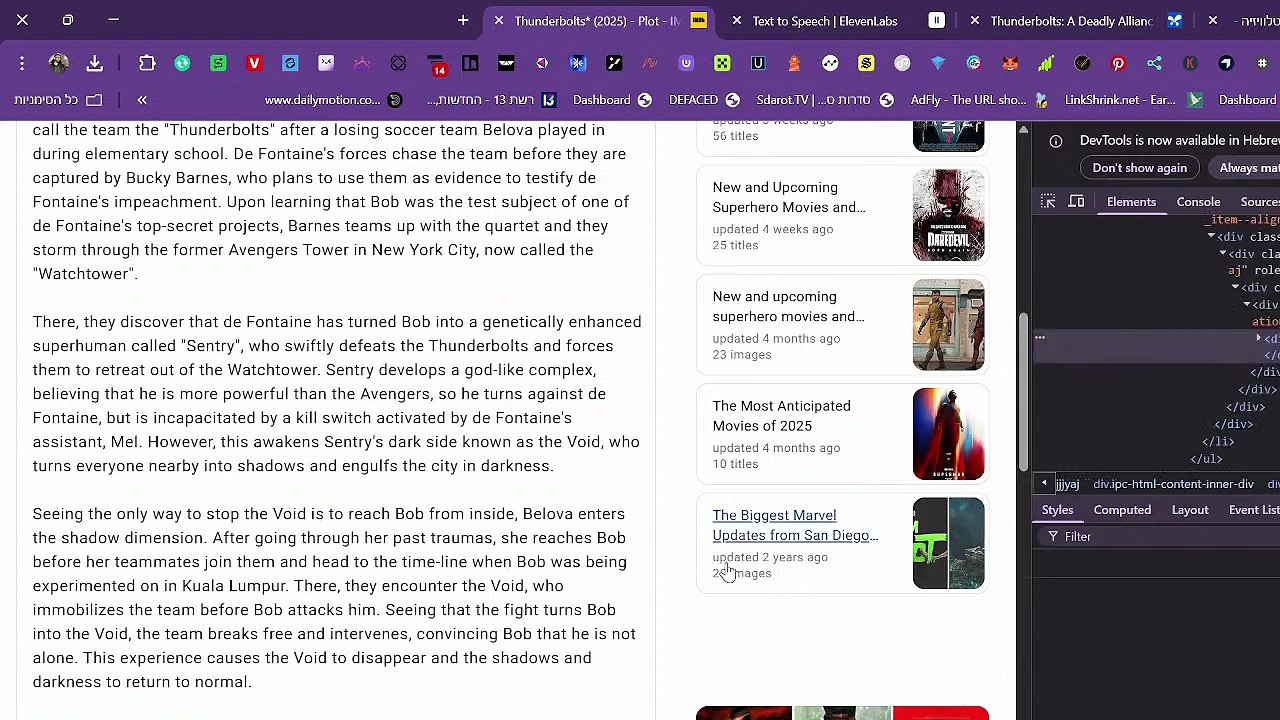Click the Filter field in Styles pane
The width and height of the screenshot is (1280, 720).
pos(1160,537)
